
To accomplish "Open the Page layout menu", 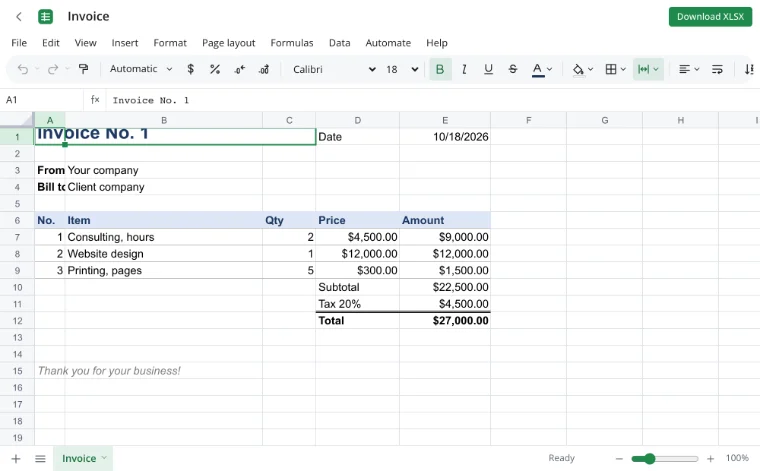I will click(228, 43).
